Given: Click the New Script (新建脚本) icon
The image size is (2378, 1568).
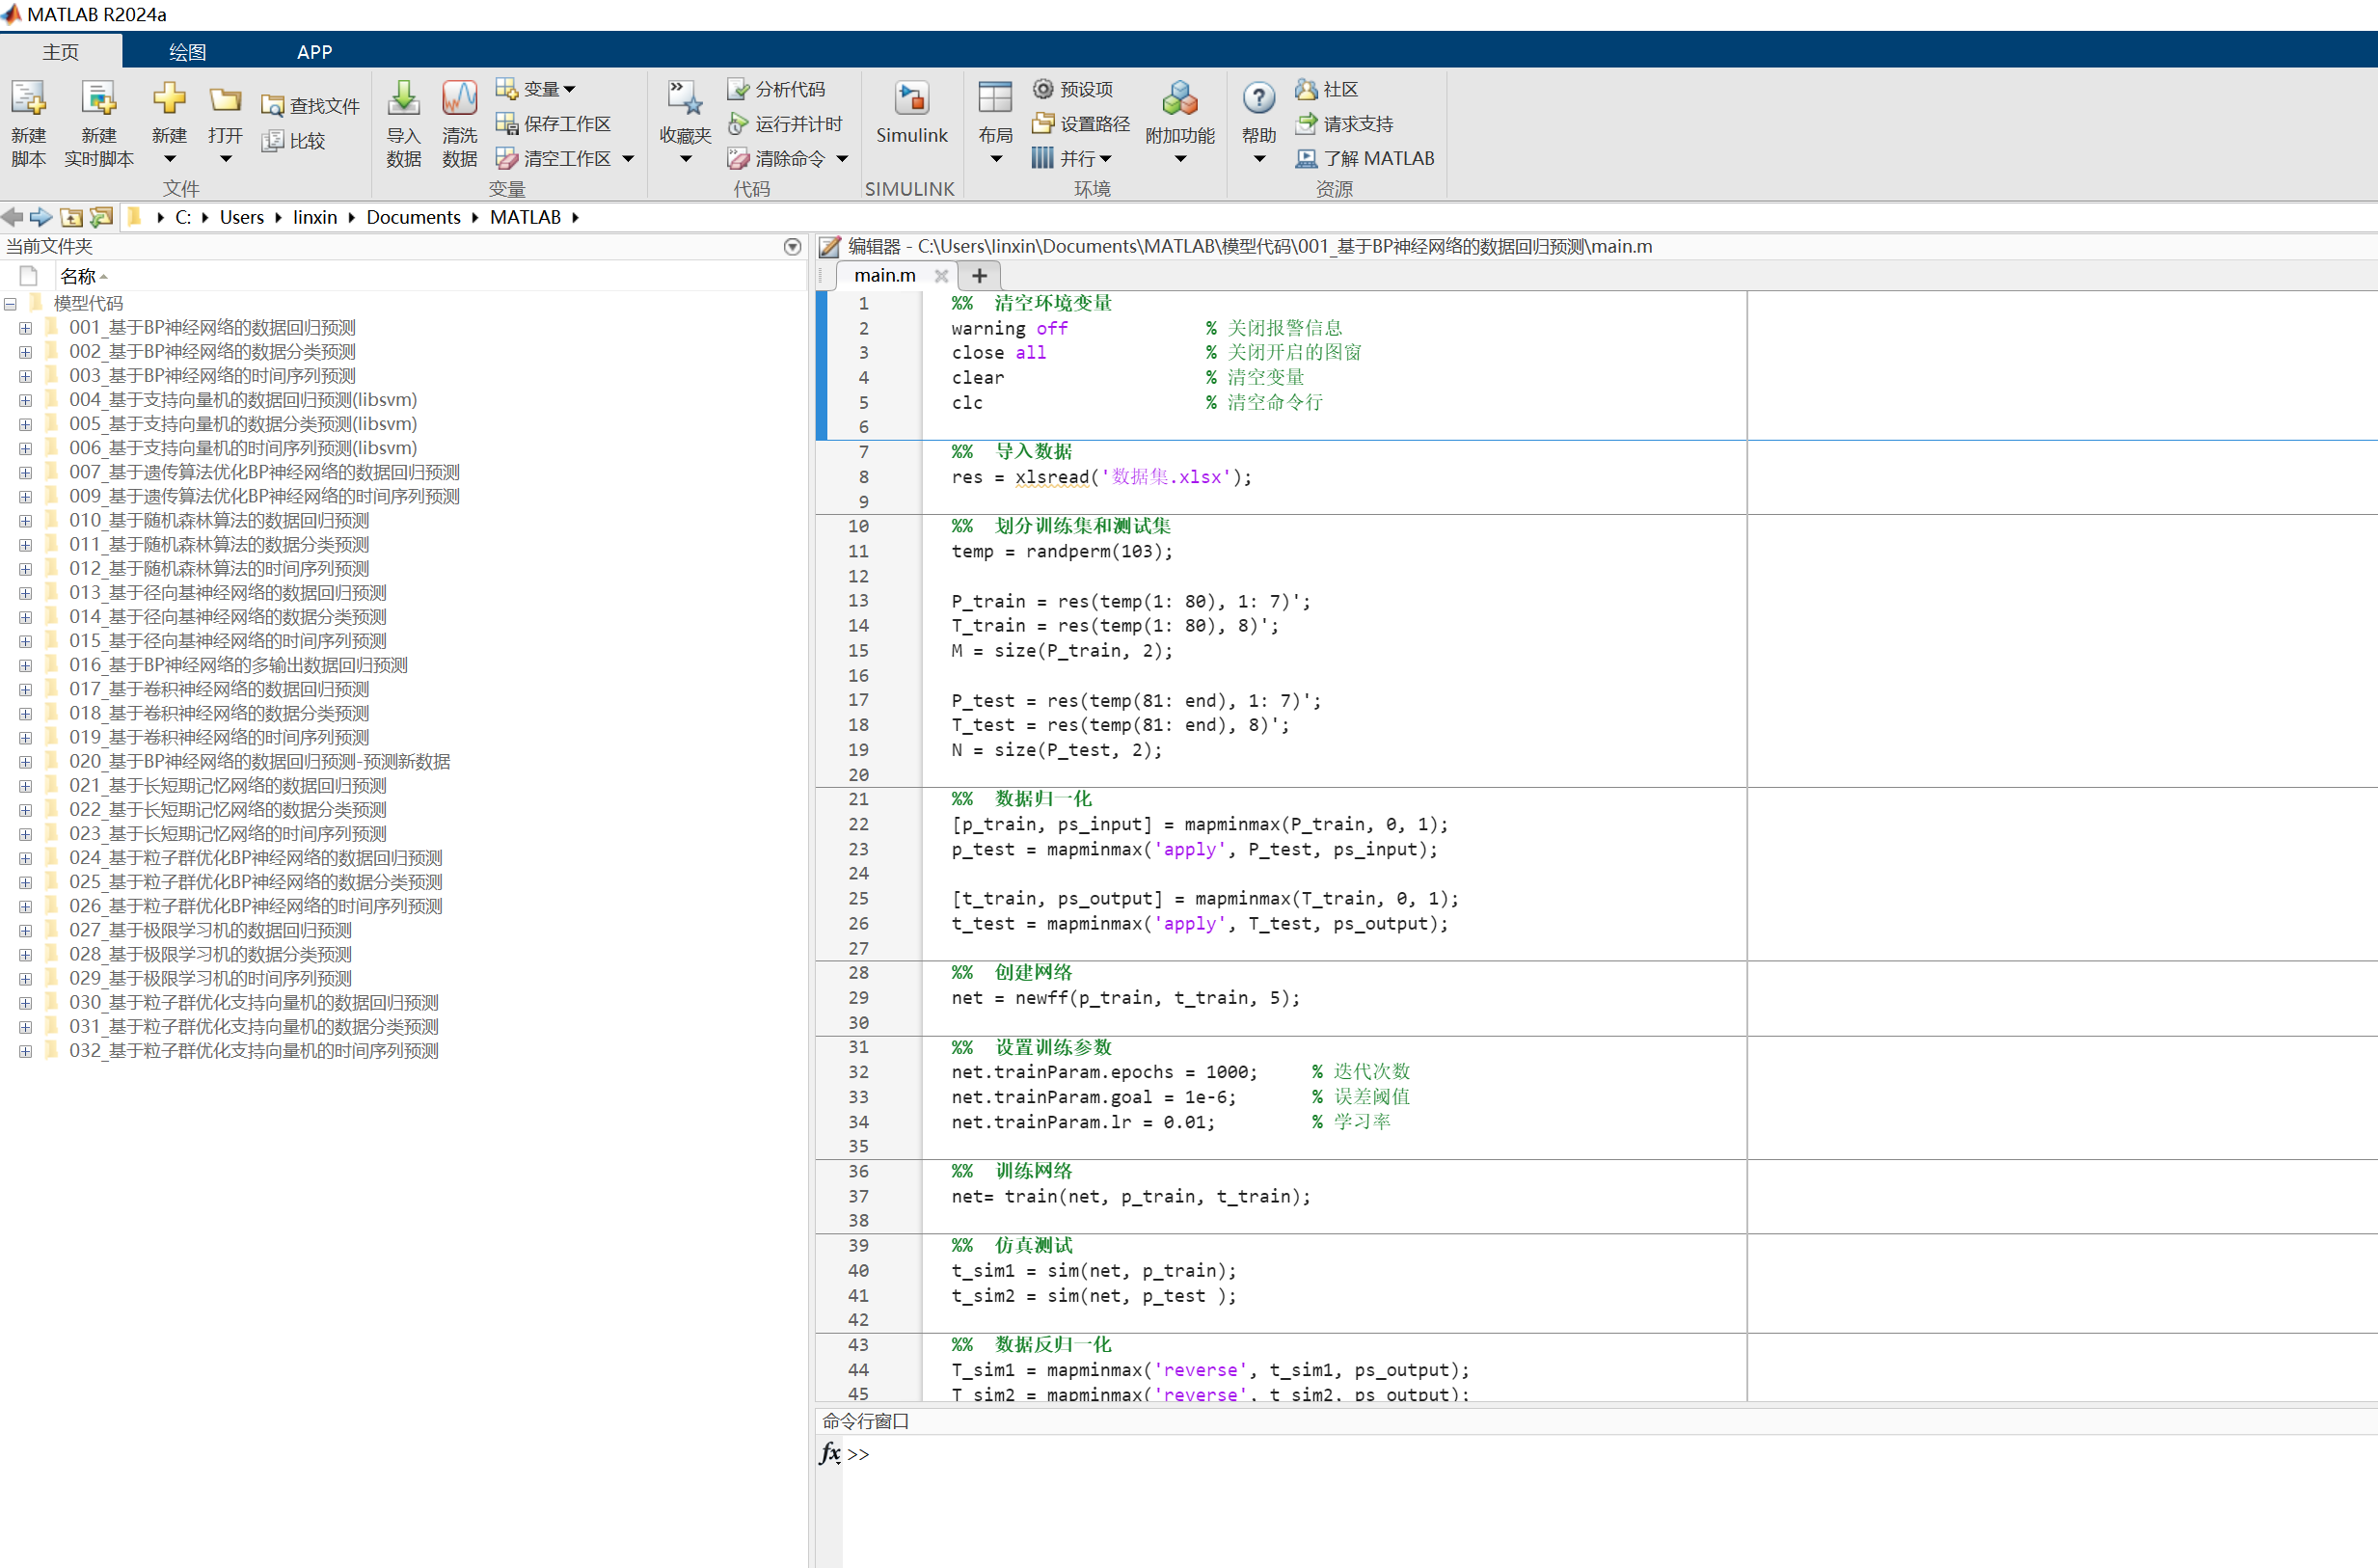Looking at the screenshot, I should (28, 100).
